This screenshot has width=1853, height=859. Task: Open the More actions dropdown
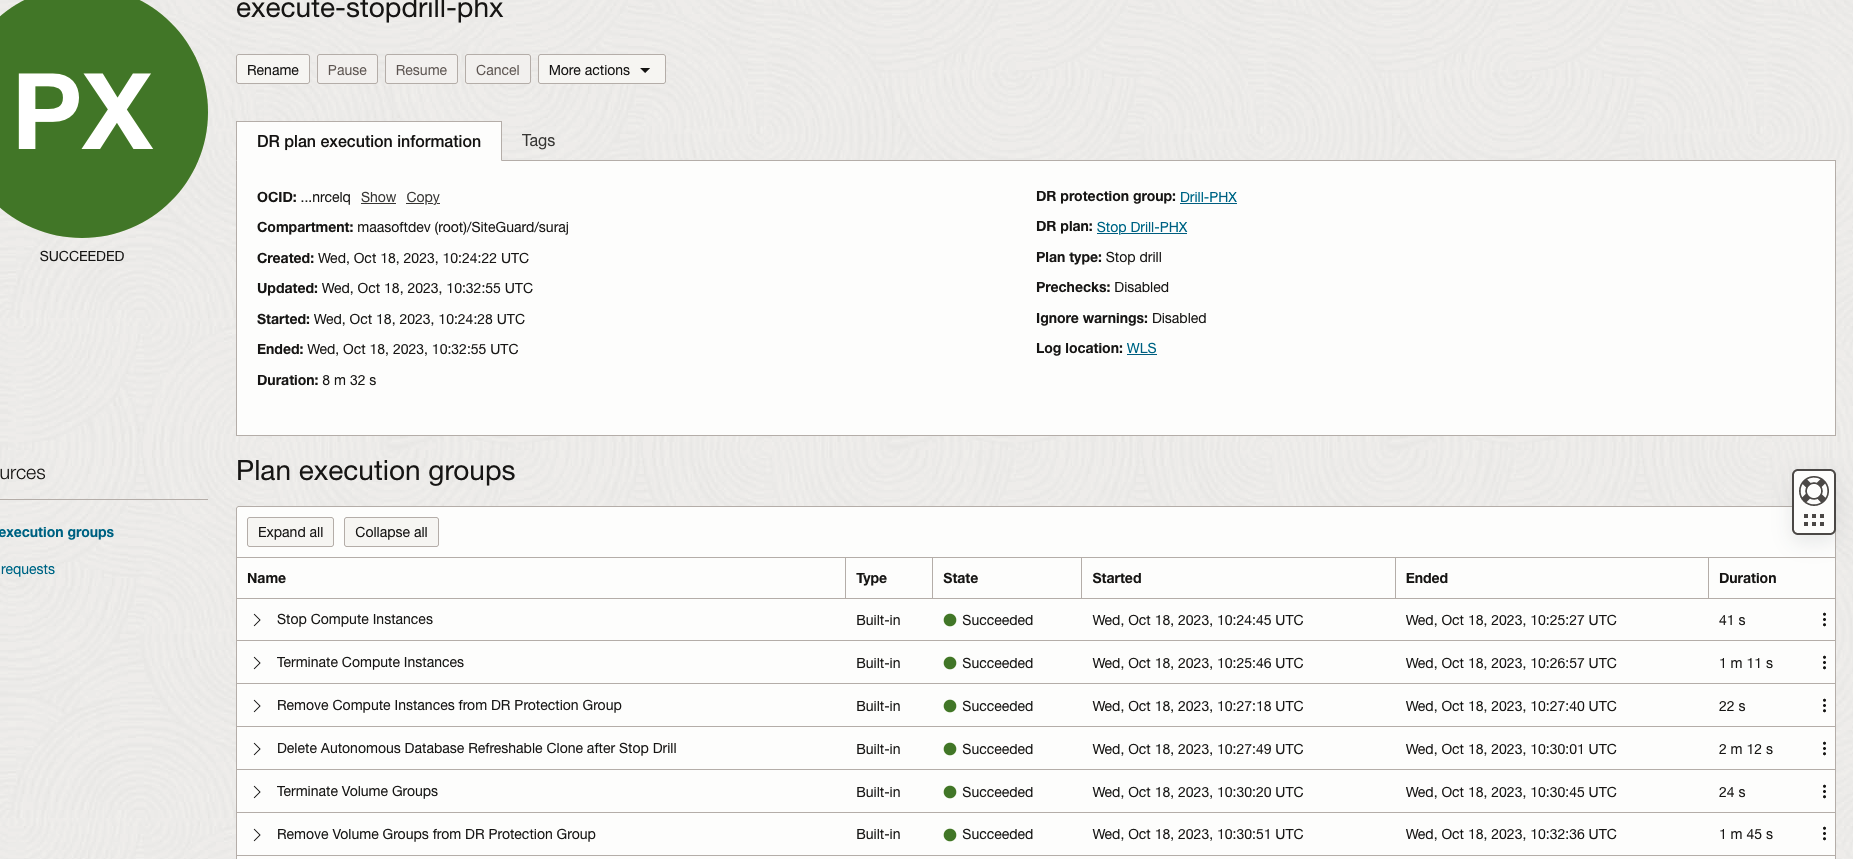coord(601,70)
